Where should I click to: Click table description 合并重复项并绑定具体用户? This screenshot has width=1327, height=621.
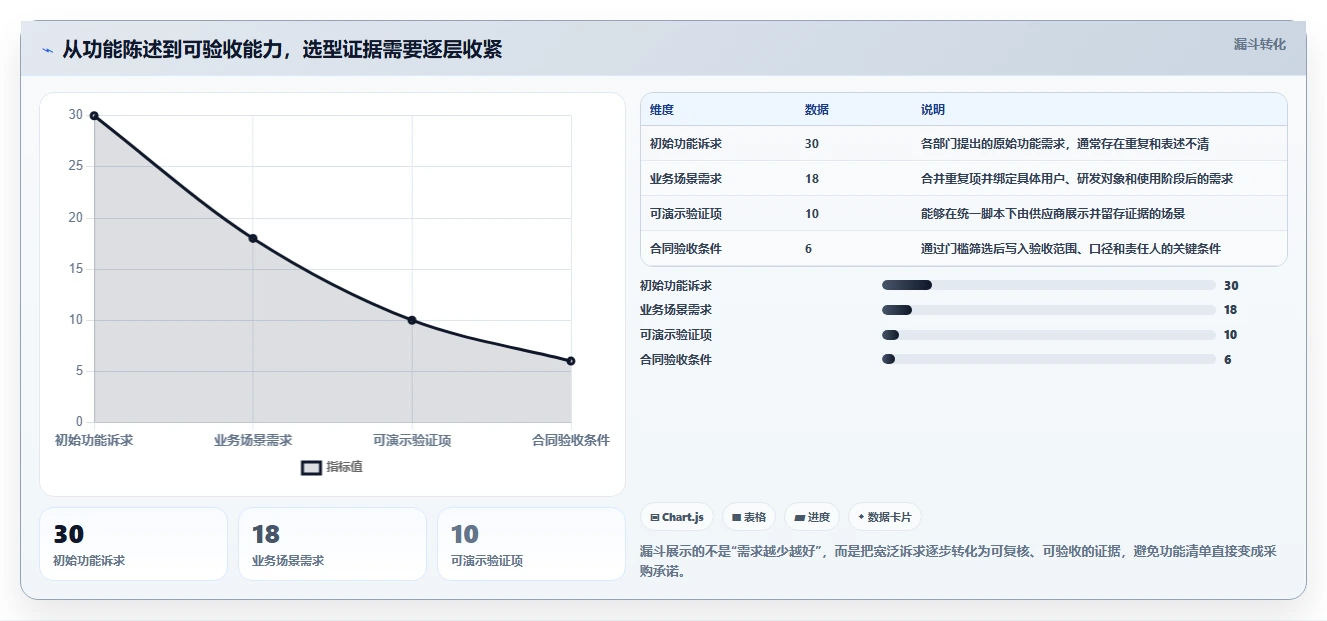(1076, 179)
